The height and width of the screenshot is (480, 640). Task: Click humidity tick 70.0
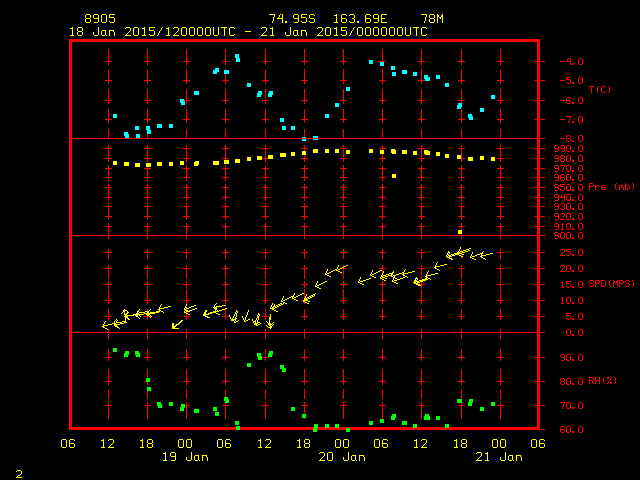click(x=571, y=406)
